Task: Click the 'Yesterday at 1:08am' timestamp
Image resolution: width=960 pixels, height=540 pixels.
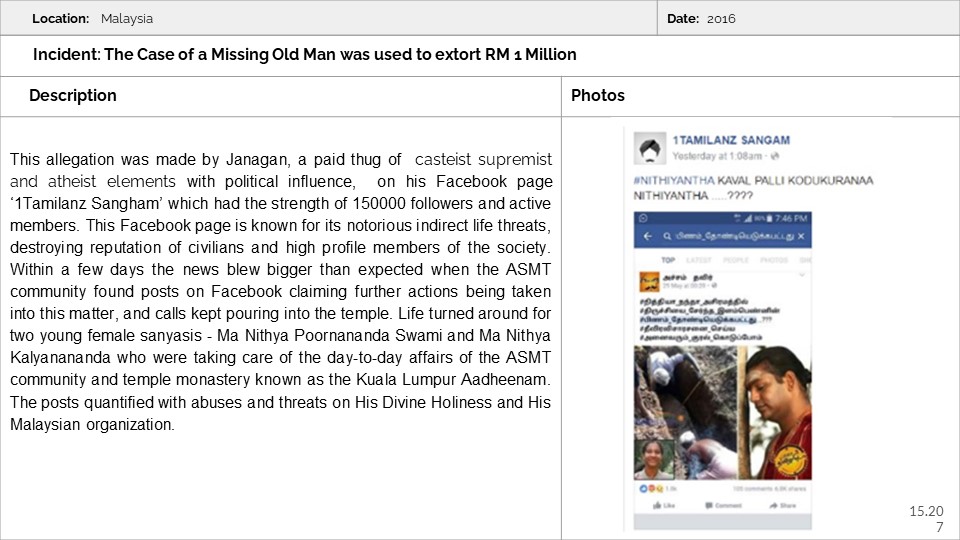Action: [x=714, y=157]
